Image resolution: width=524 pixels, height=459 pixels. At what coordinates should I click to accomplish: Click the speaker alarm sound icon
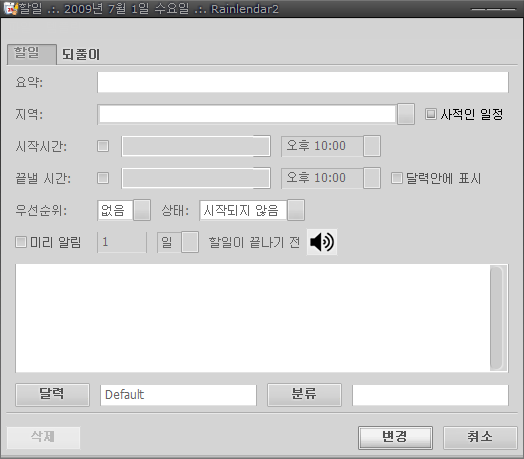[321, 242]
